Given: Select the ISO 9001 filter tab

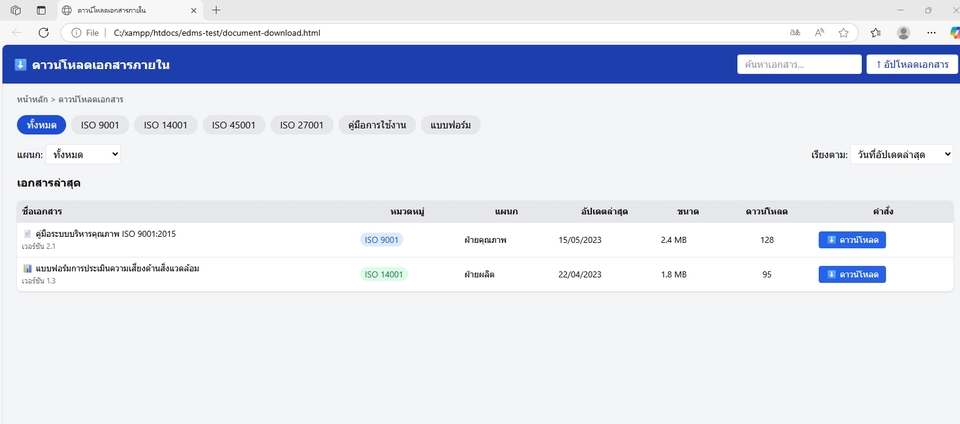Looking at the screenshot, I should [x=98, y=125].
